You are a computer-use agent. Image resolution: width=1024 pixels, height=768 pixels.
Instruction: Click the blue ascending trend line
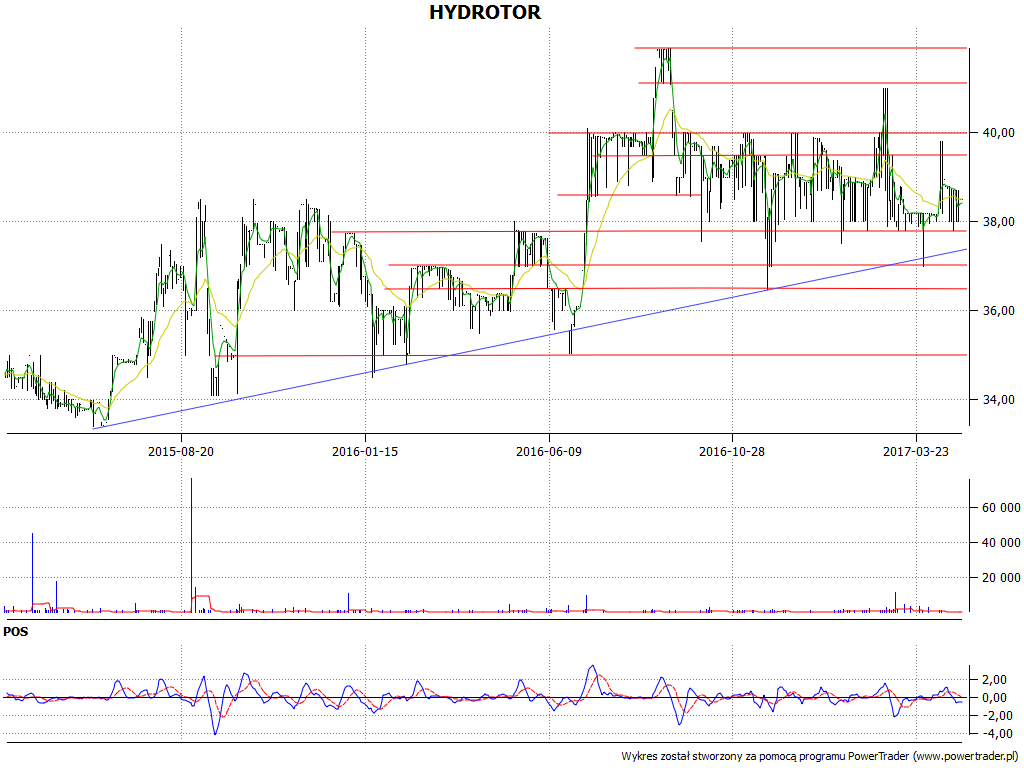point(530,338)
